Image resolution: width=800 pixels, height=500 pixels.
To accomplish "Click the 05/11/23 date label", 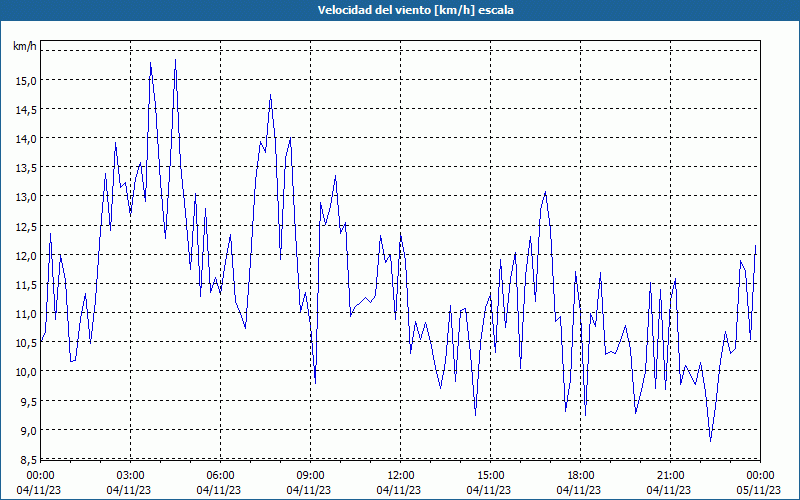I will pyautogui.click(x=759, y=490).
